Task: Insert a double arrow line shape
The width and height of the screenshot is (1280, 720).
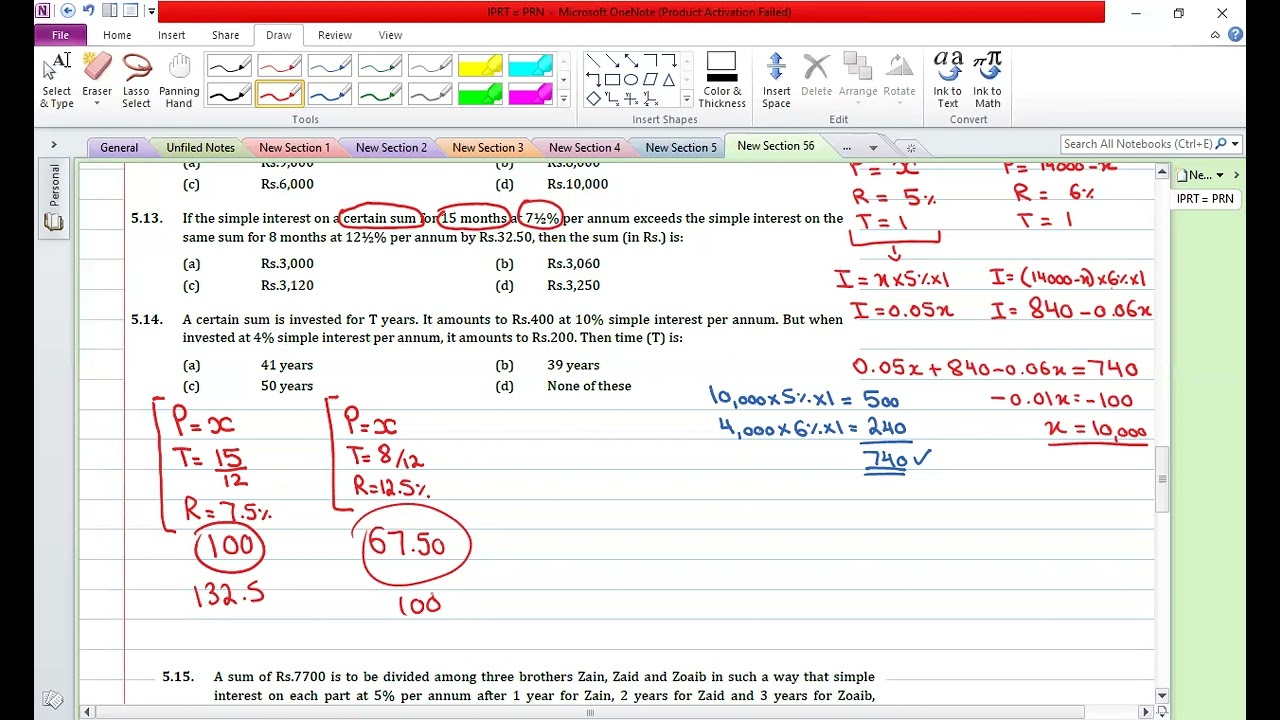Action: (631, 61)
